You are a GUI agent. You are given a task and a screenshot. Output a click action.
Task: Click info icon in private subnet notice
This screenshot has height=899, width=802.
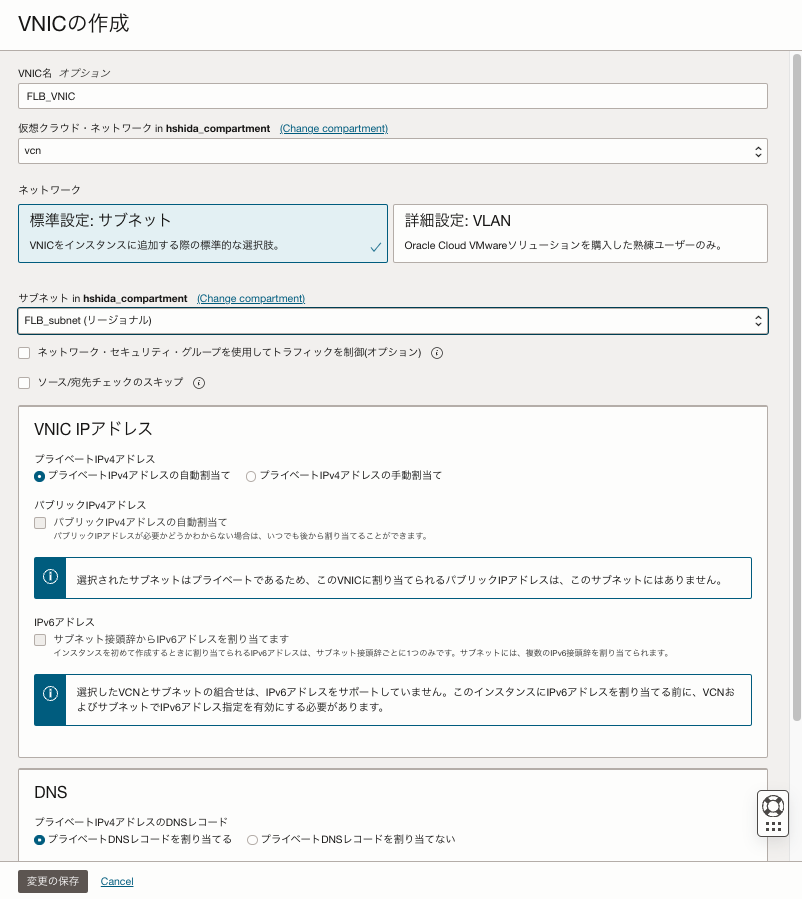click(x=50, y=576)
